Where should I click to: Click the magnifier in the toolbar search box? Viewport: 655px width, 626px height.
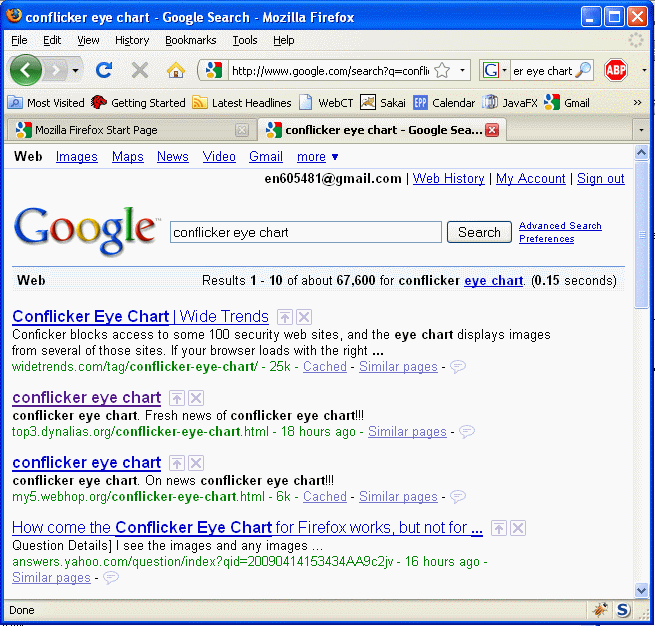[583, 70]
